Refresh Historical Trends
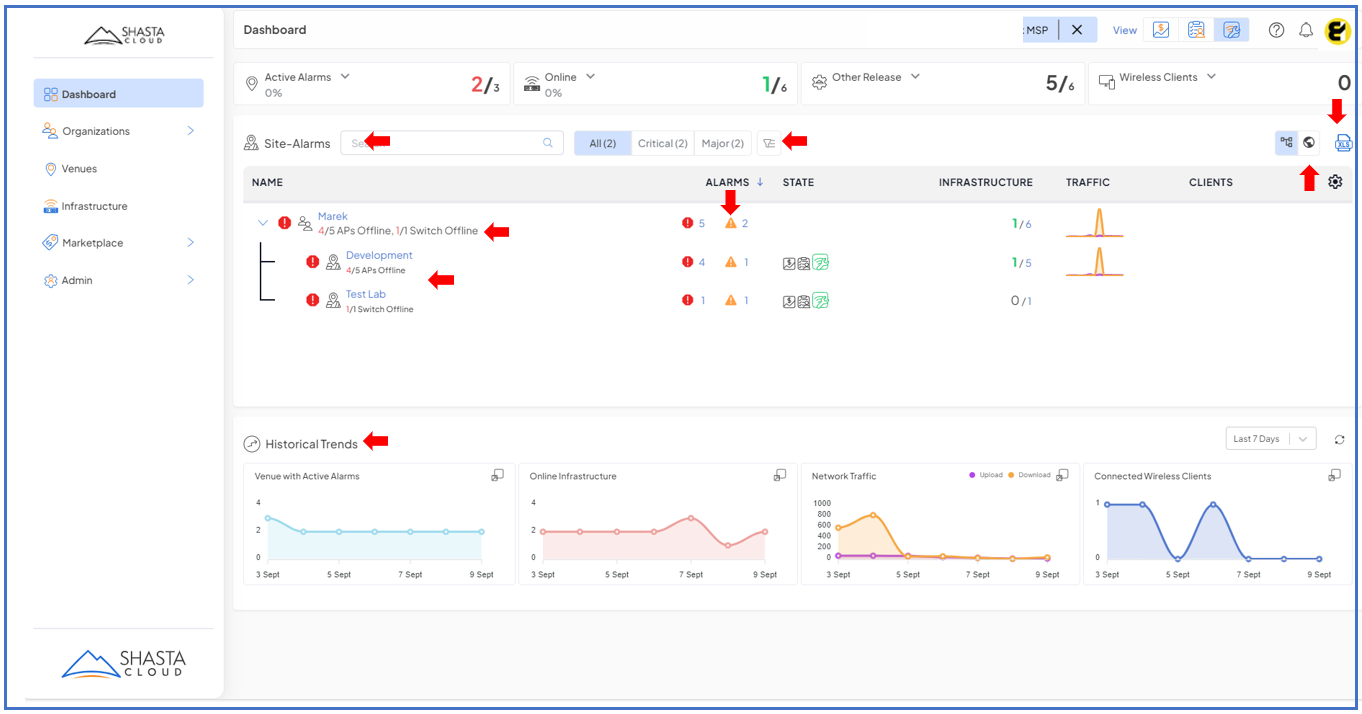The width and height of the screenshot is (1362, 714). (x=1340, y=439)
